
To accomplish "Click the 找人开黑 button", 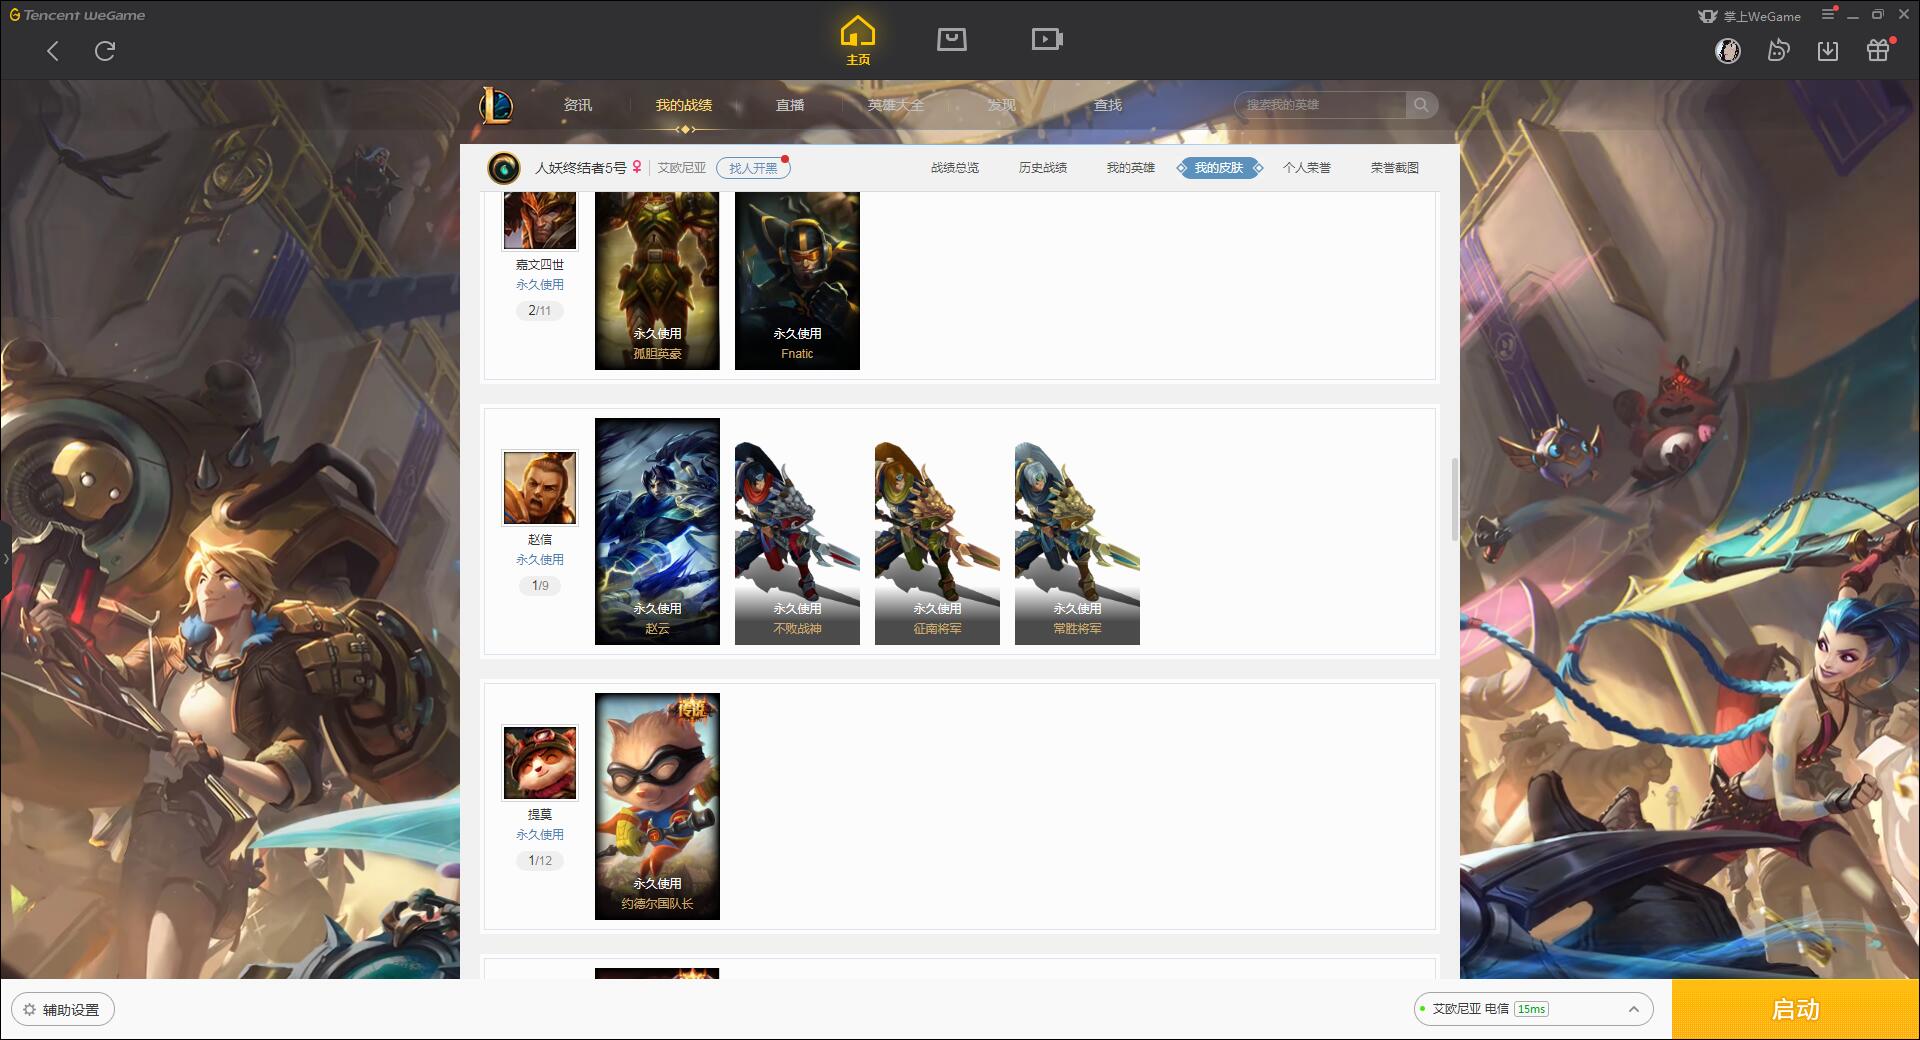I will [753, 168].
